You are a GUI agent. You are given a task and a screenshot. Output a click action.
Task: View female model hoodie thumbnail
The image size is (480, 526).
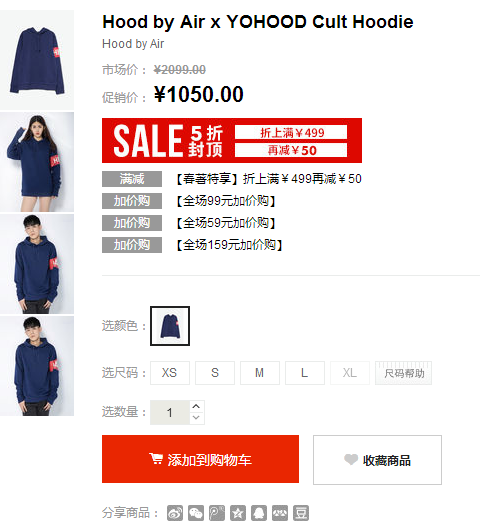(37, 162)
